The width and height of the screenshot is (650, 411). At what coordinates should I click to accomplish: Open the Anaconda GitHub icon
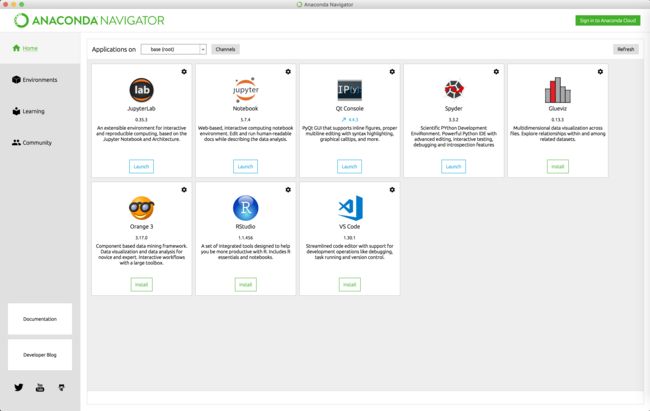click(x=61, y=387)
